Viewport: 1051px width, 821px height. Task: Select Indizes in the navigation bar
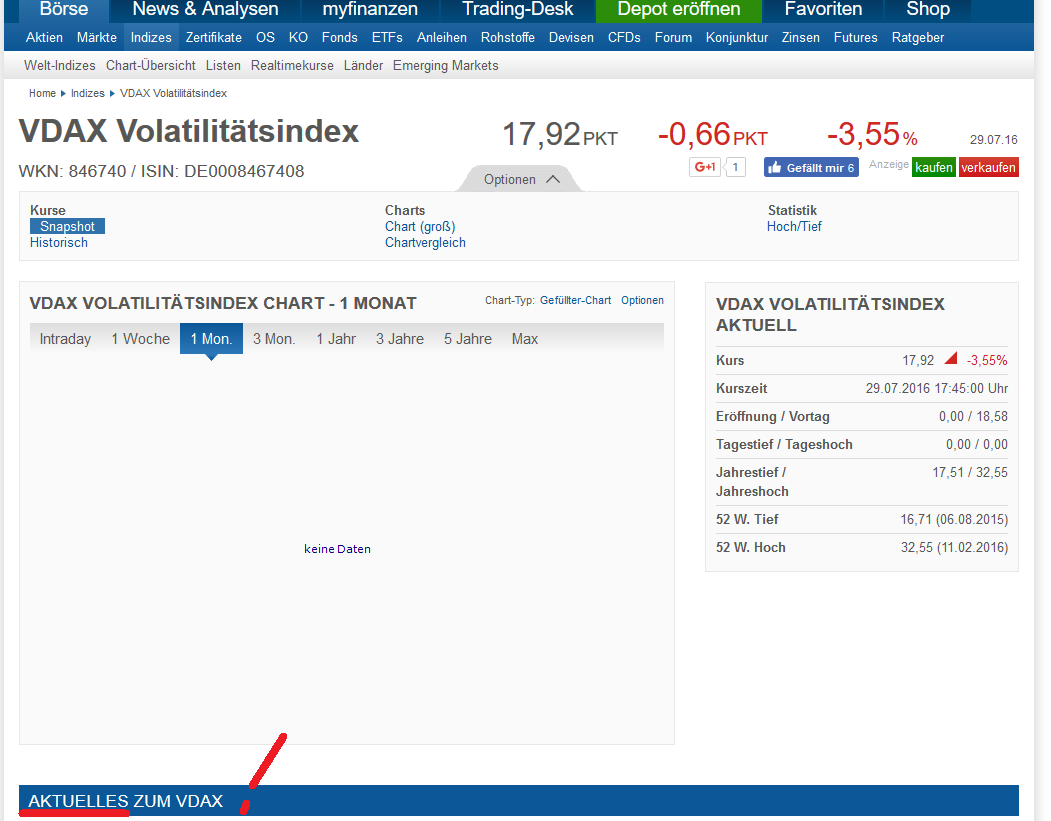pos(151,38)
